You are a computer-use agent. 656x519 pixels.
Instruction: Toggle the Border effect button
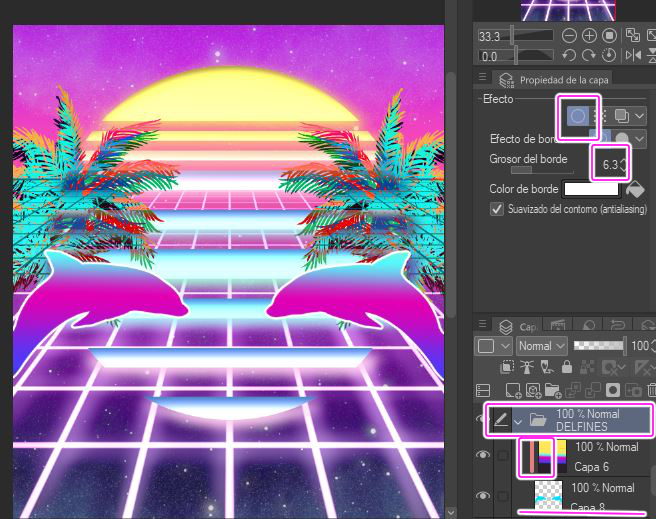[578, 116]
